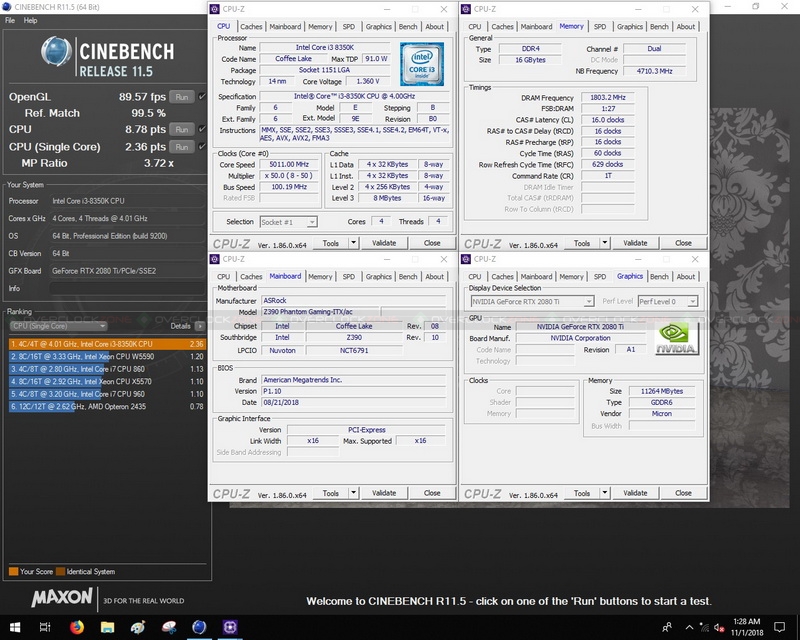
Task: Select the Xeon CPU W5590 ranking row
Action: pos(107,356)
